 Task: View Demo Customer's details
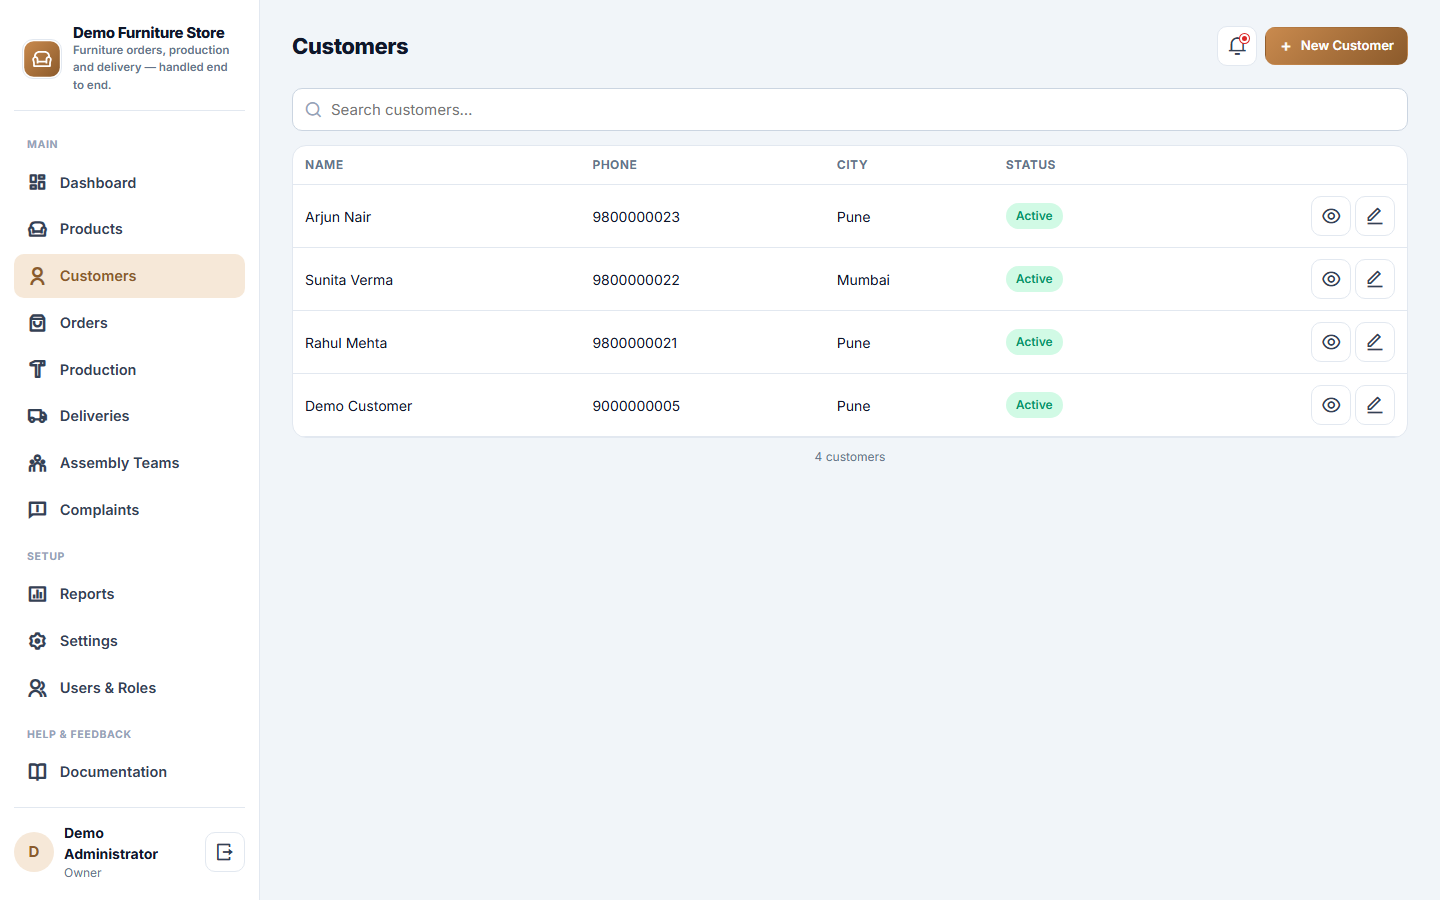coord(1331,405)
